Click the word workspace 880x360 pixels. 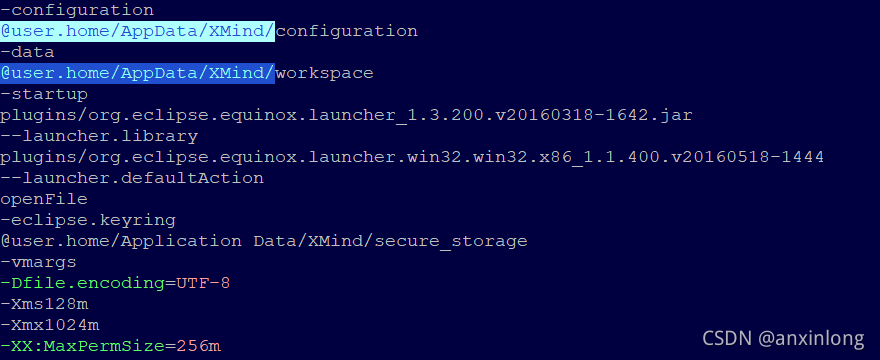324,74
